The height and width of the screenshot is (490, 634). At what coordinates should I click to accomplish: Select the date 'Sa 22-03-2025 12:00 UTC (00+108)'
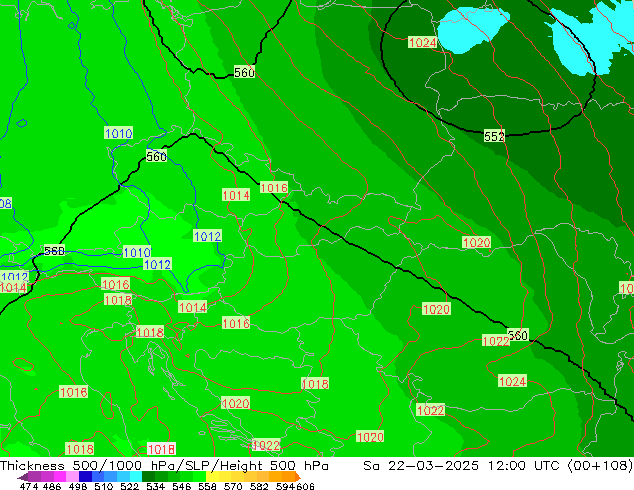coord(498,466)
